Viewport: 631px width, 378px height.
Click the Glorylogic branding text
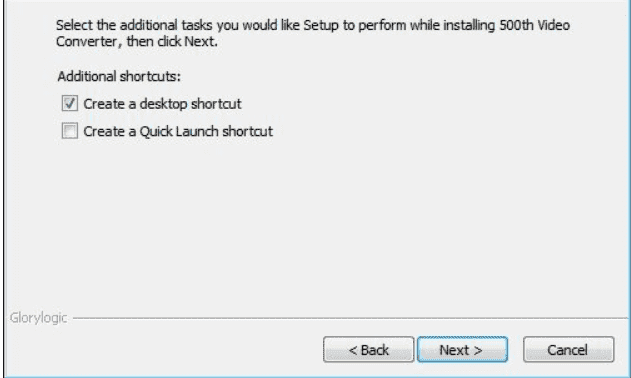(38, 318)
